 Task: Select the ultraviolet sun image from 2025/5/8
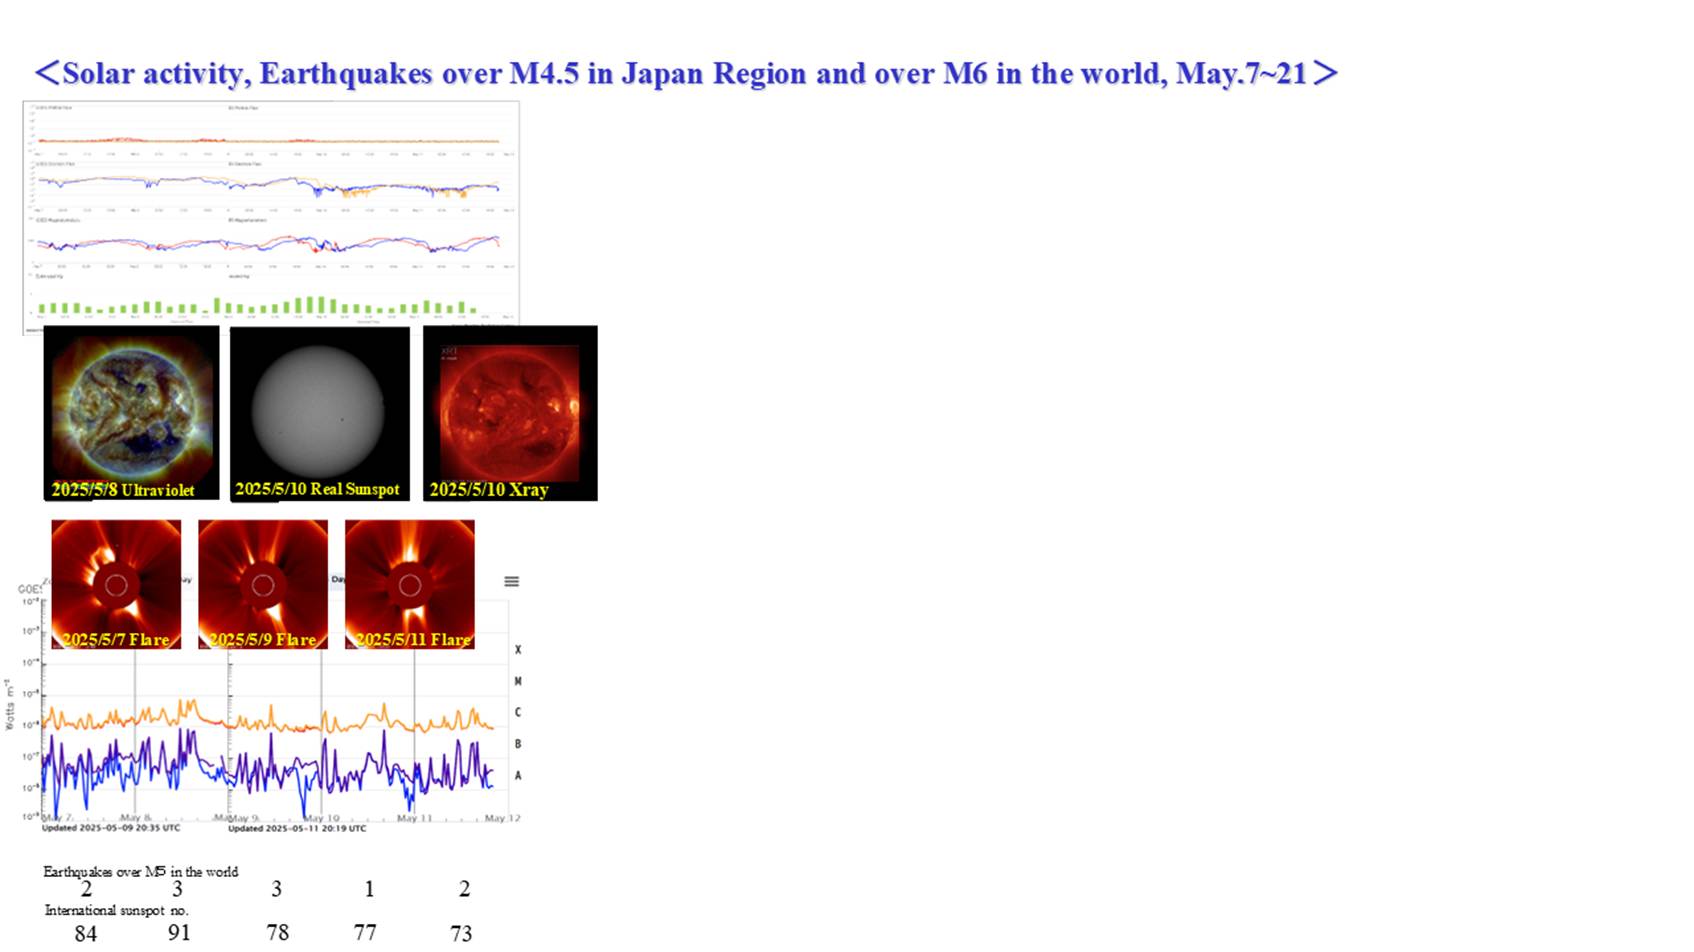(x=131, y=413)
